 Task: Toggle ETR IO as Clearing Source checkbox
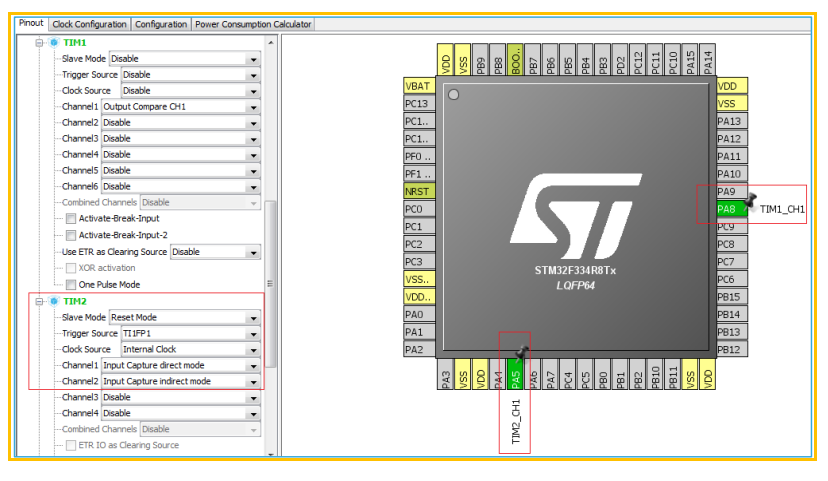tap(71, 445)
